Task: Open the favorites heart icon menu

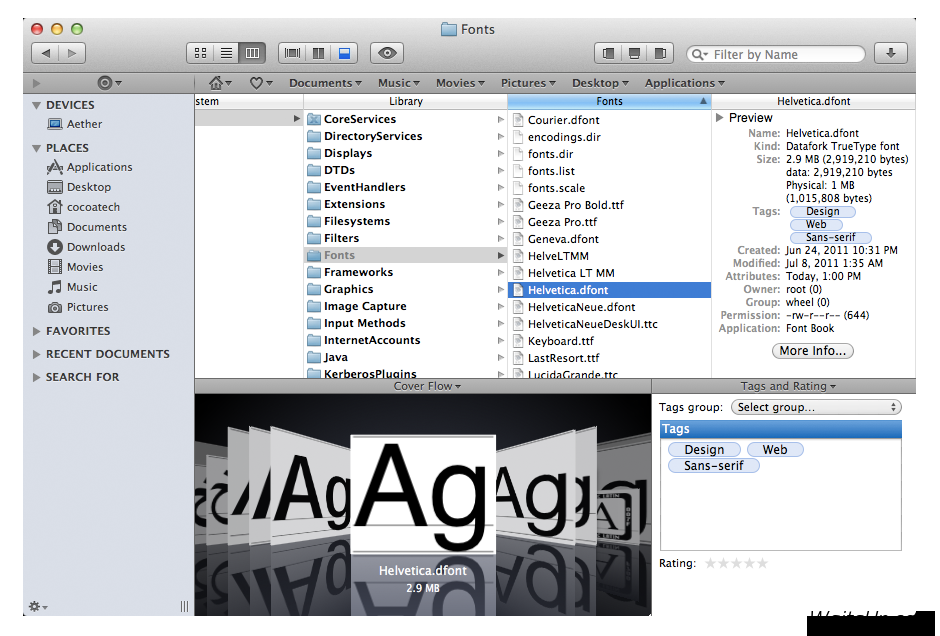Action: (x=260, y=83)
